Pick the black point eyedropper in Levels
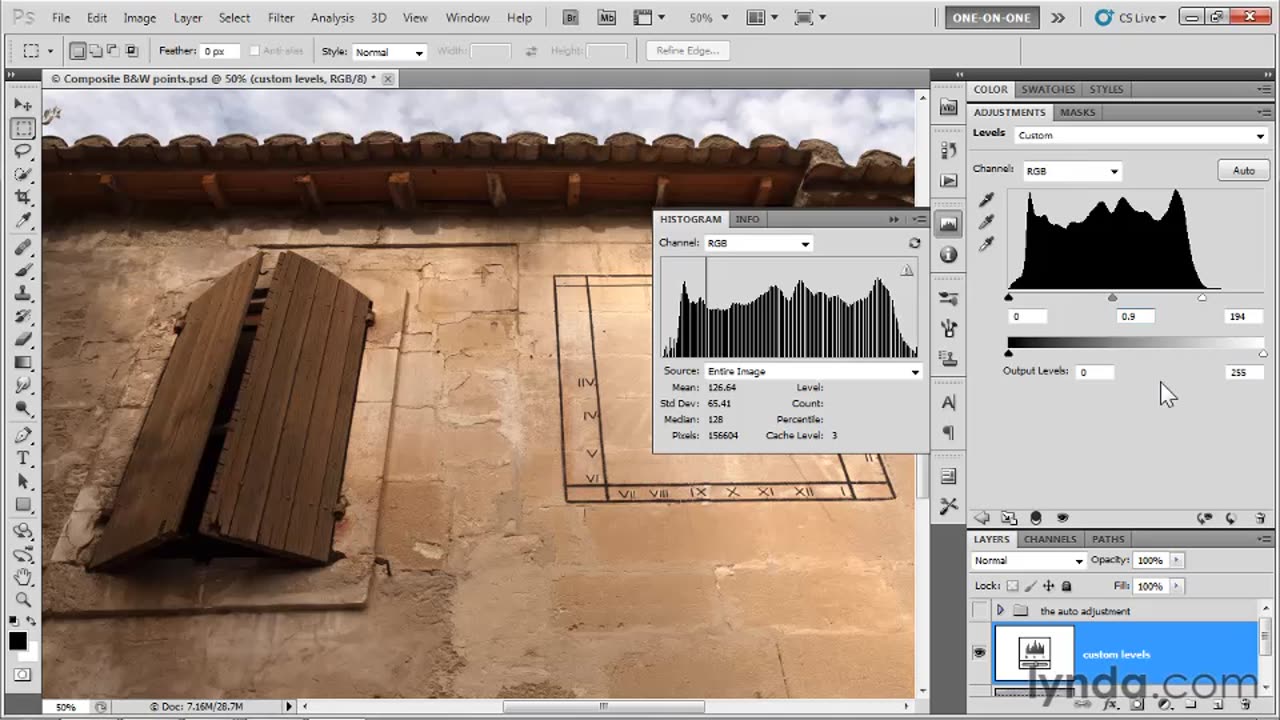Screen dimensions: 1280x720 click(x=986, y=200)
